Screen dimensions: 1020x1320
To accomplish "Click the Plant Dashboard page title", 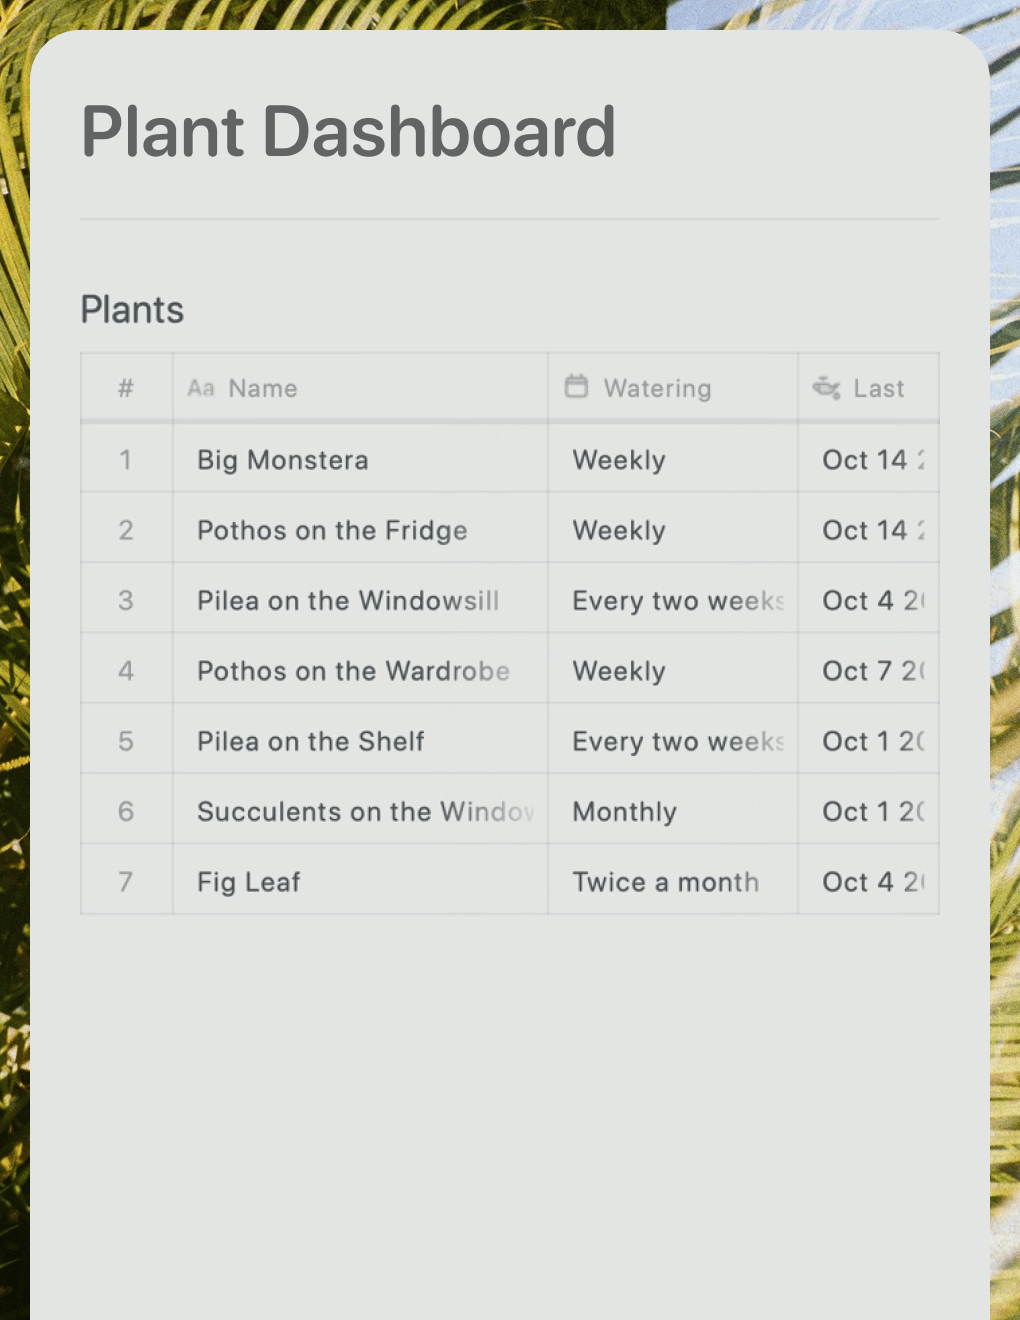I will pos(348,130).
